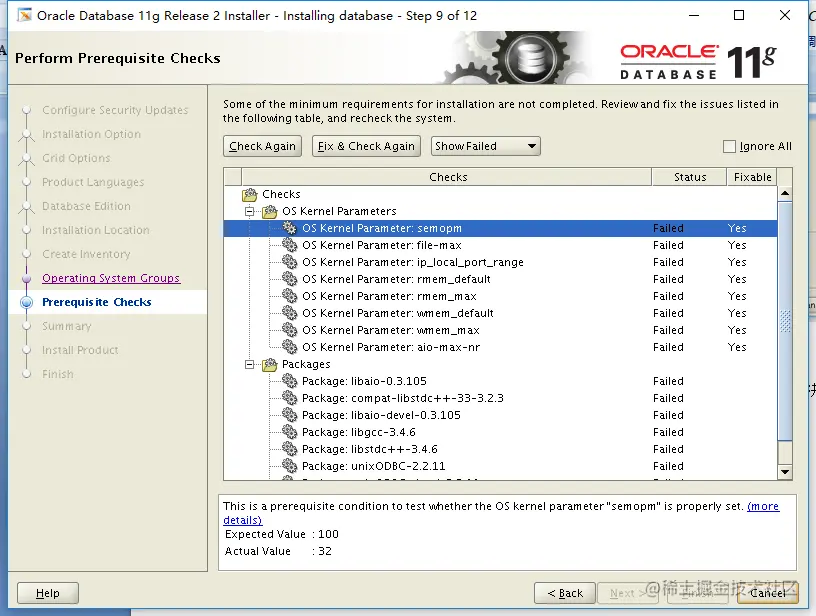The height and width of the screenshot is (616, 816).
Task: Select 'Package: compat-libstdc++-33-3.2.3' row
Action: pos(500,397)
